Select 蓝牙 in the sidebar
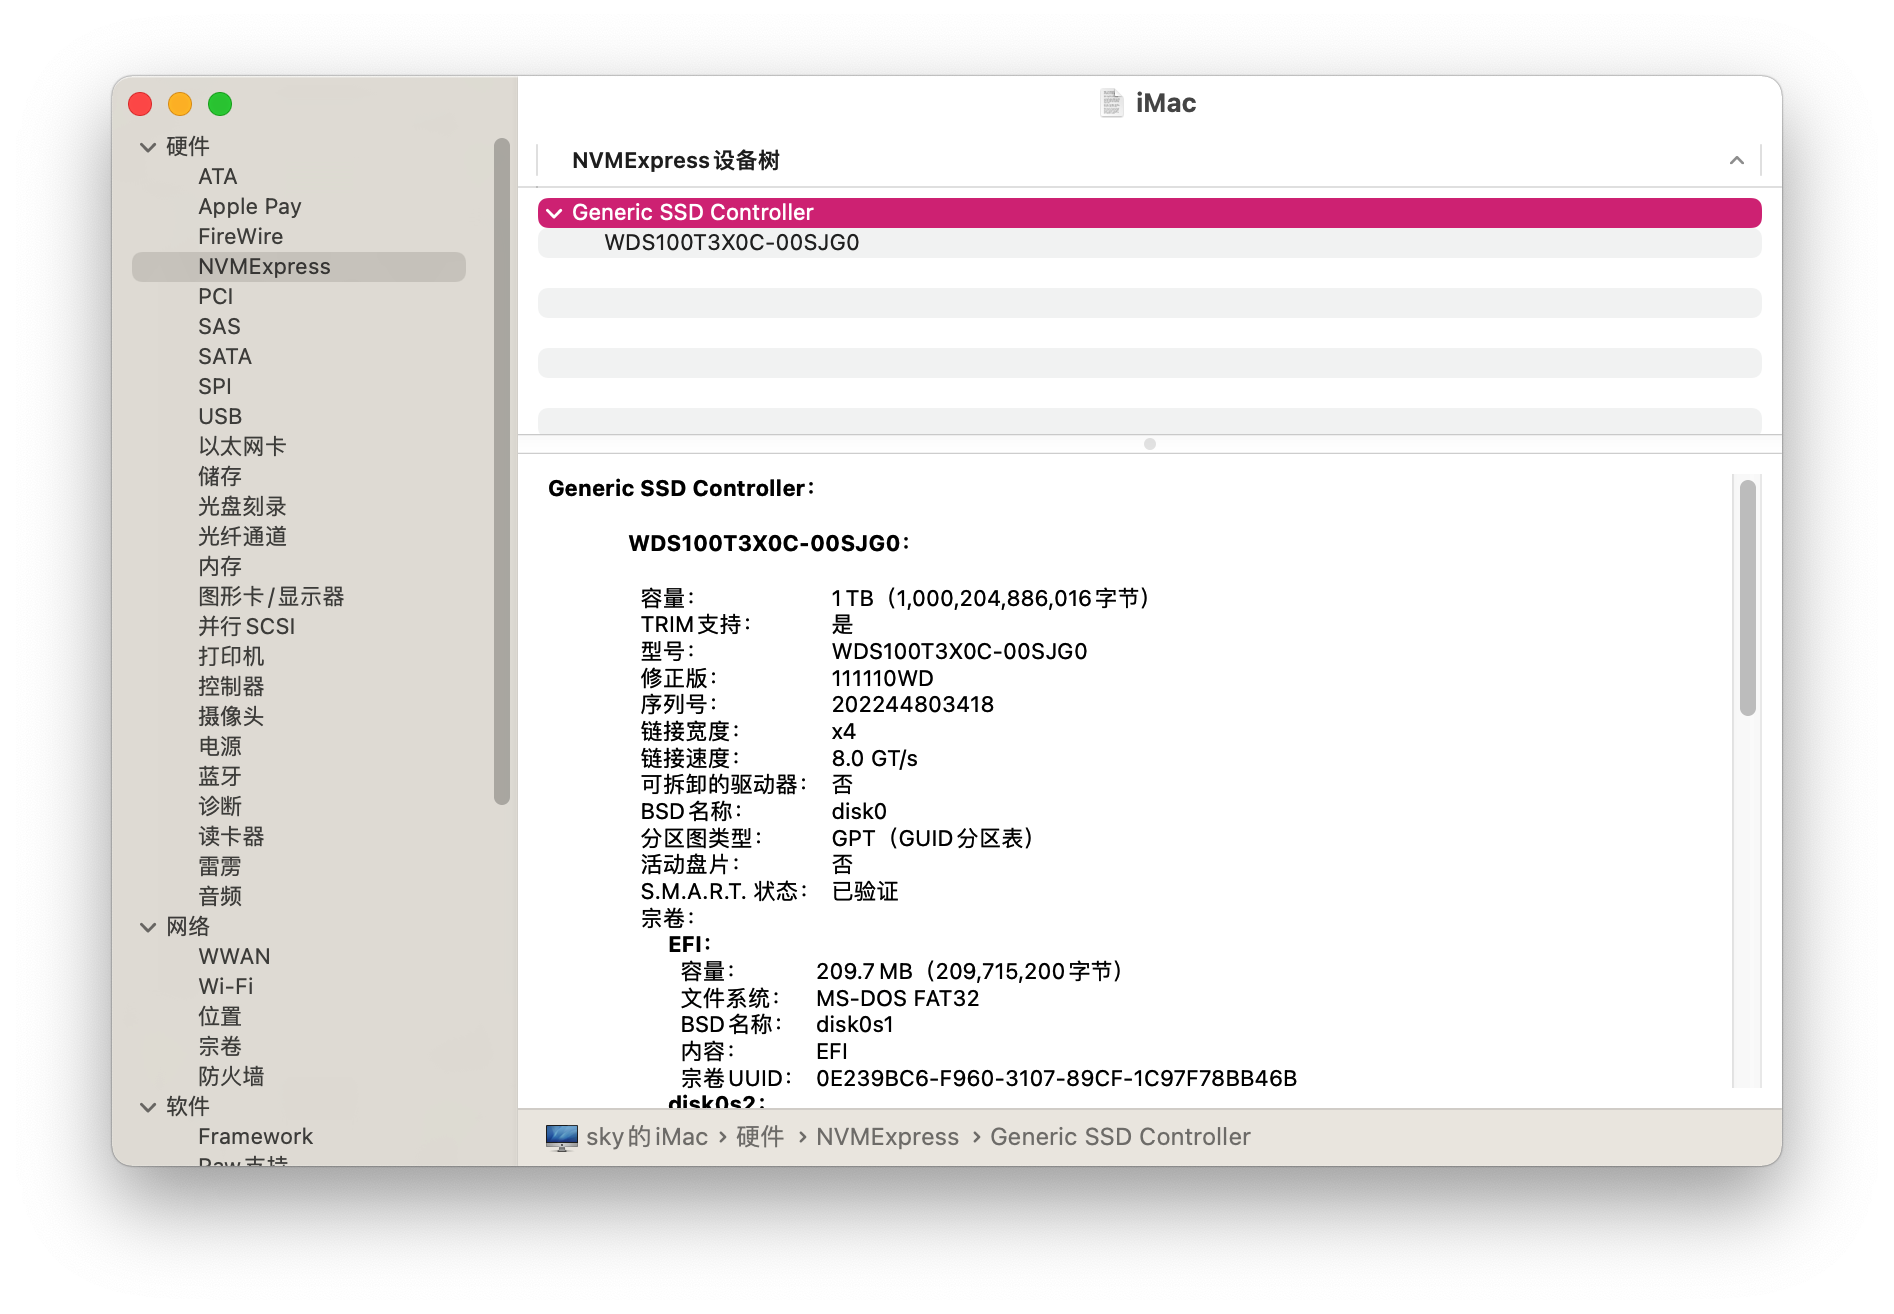Image resolution: width=1894 pixels, height=1314 pixels. [x=220, y=777]
